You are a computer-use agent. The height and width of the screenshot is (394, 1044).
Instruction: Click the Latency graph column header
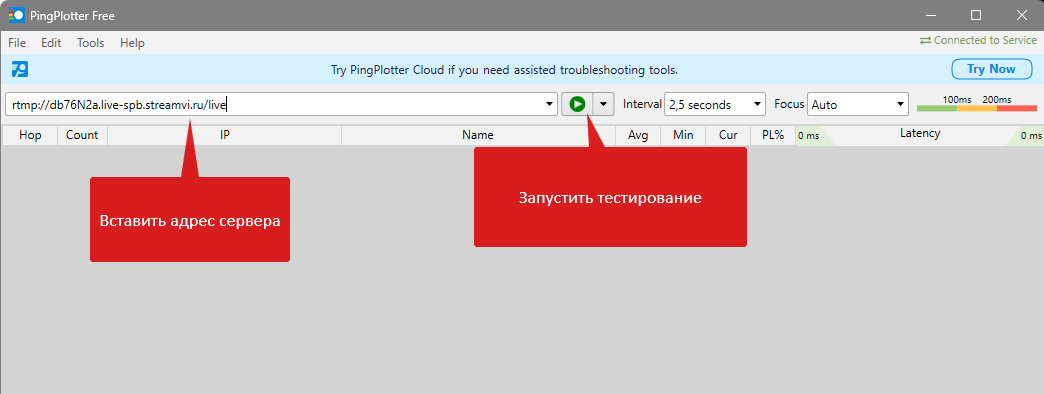(919, 134)
